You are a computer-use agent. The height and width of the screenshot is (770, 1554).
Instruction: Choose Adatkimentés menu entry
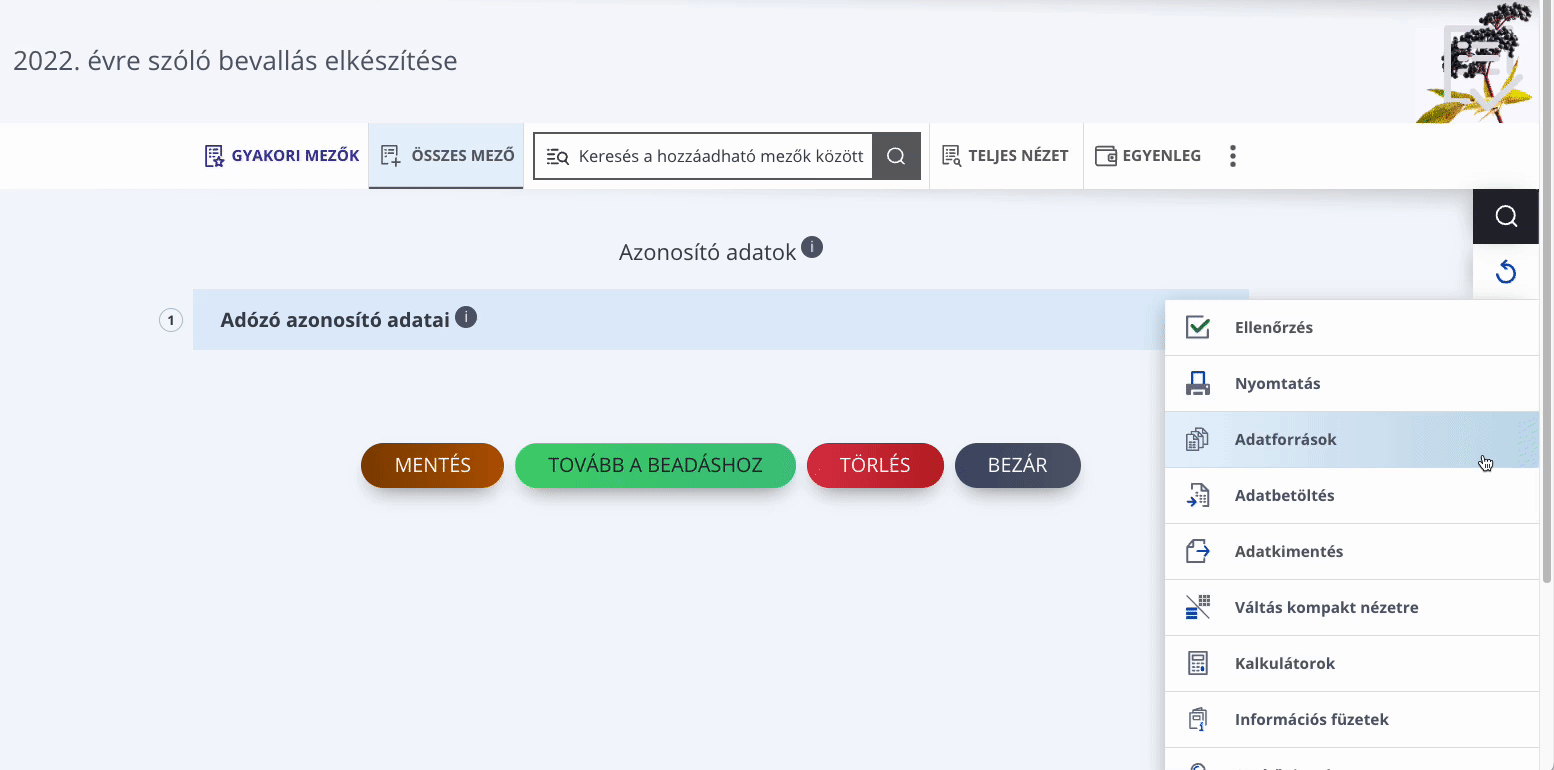1352,551
